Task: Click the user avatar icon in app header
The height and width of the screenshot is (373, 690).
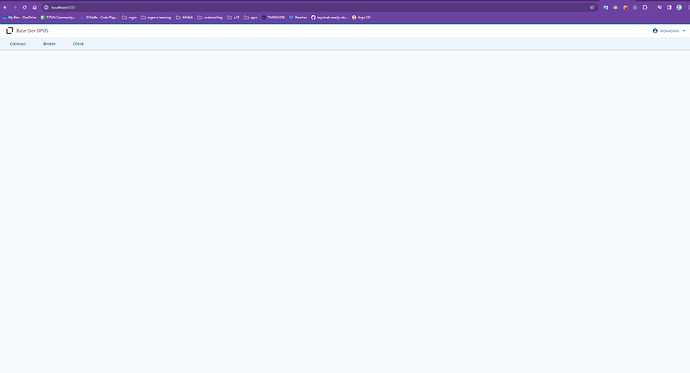Action: tap(655, 31)
